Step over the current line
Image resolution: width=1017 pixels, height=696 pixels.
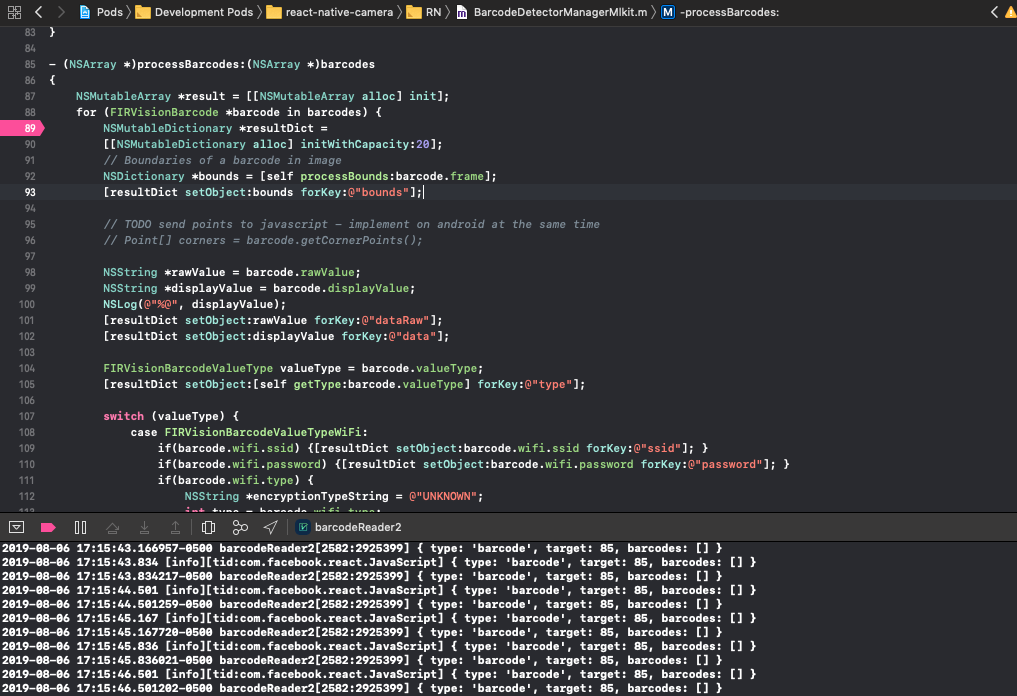(114, 527)
